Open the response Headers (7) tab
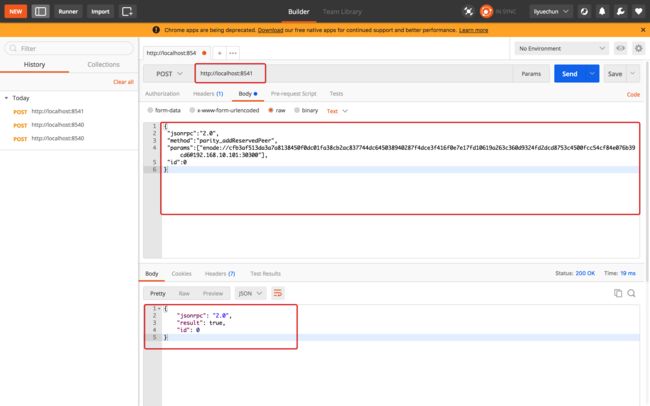Viewport: 650px width, 406px height. 220,274
